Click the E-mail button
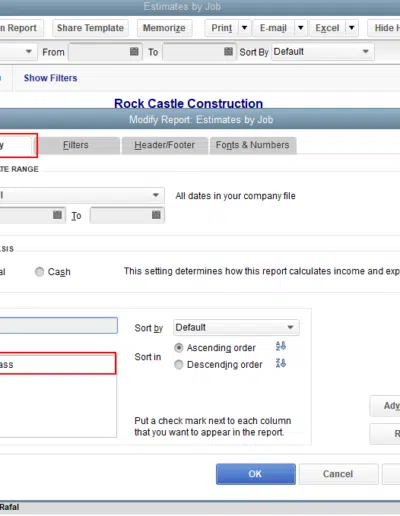The image size is (400, 516). tap(273, 28)
